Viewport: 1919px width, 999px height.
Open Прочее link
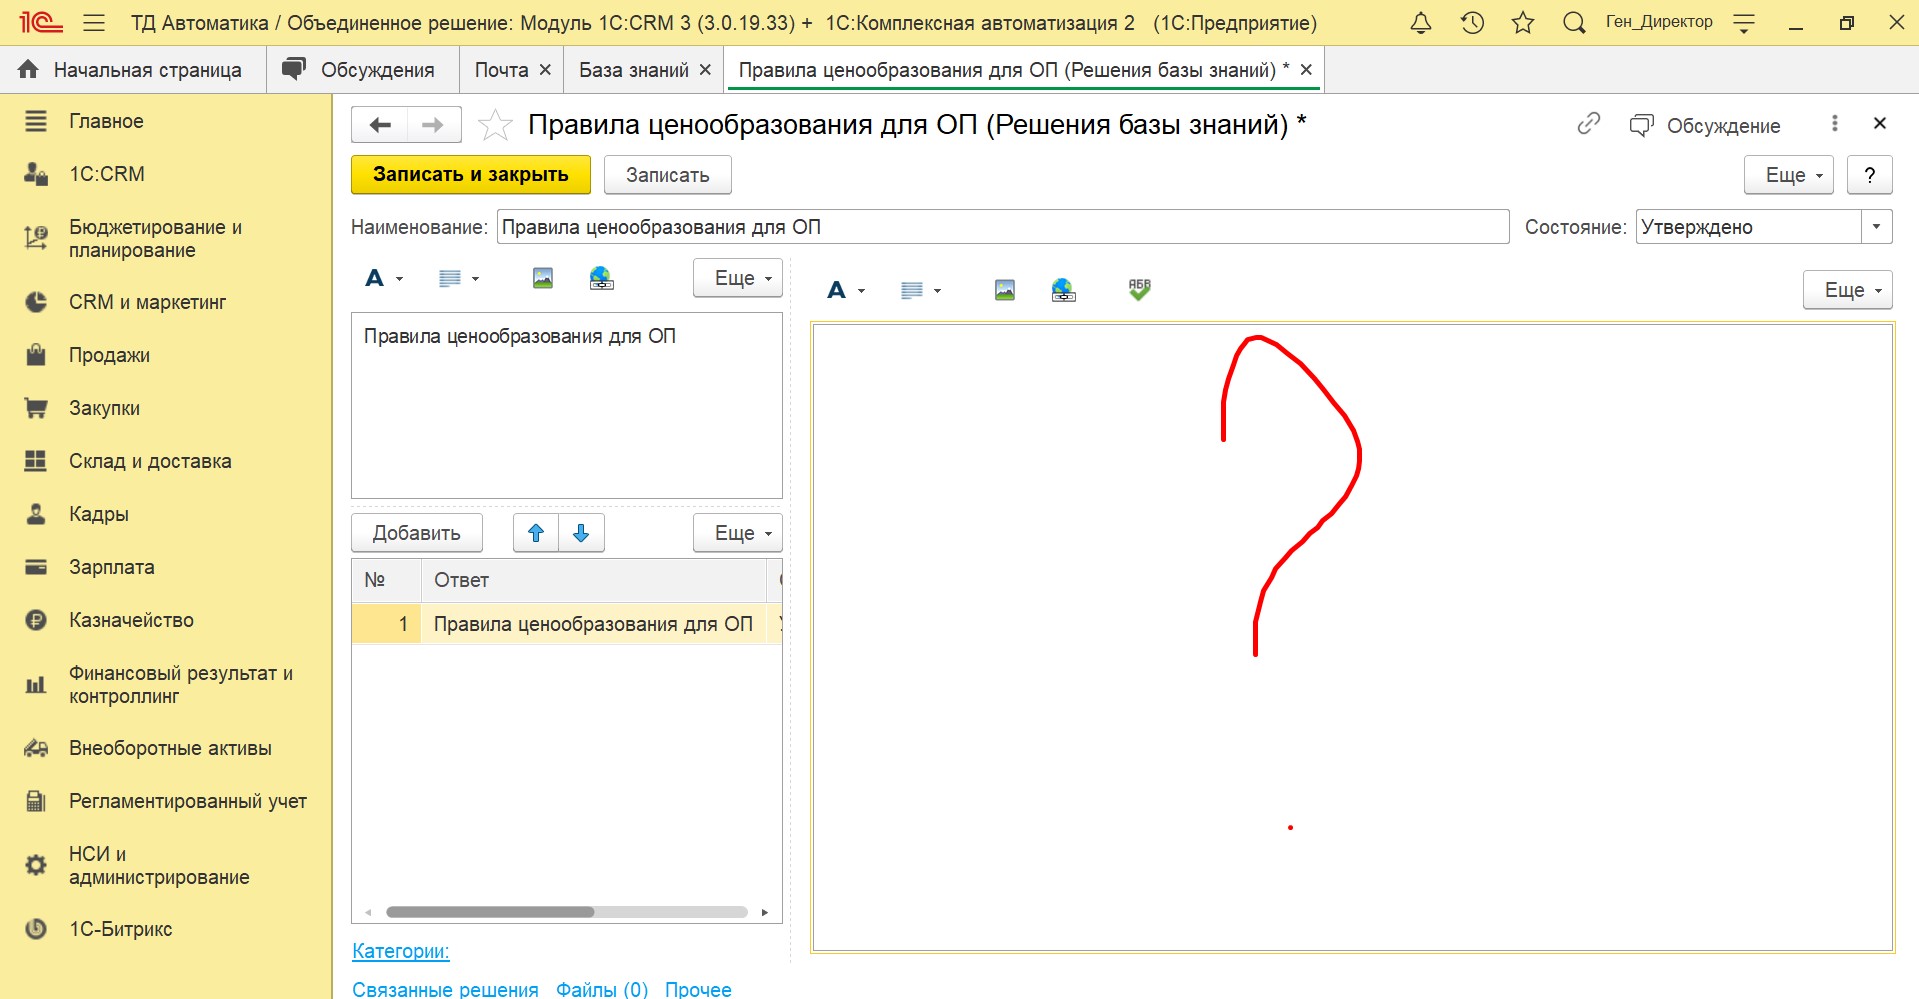pos(698,989)
